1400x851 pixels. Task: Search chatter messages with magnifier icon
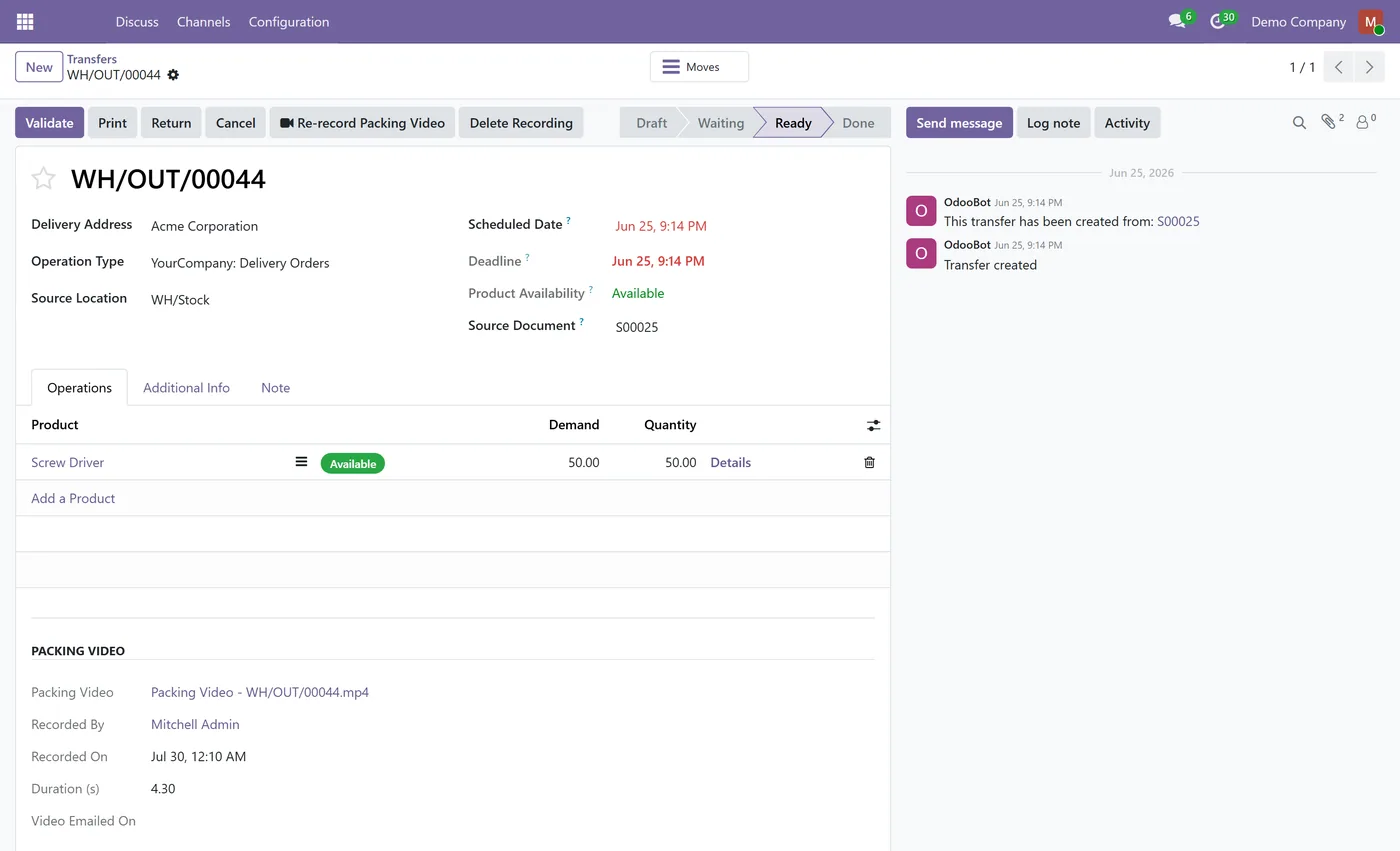tap(1299, 122)
